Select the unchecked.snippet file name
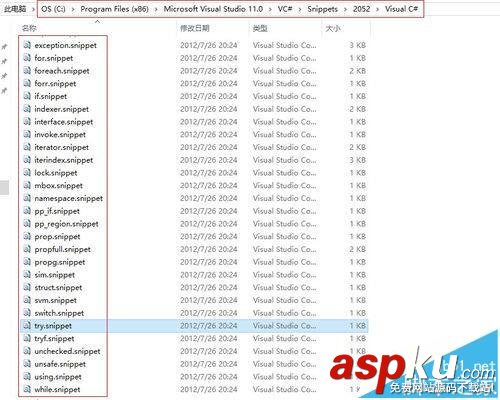The width and height of the screenshot is (500, 400). (x=67, y=351)
